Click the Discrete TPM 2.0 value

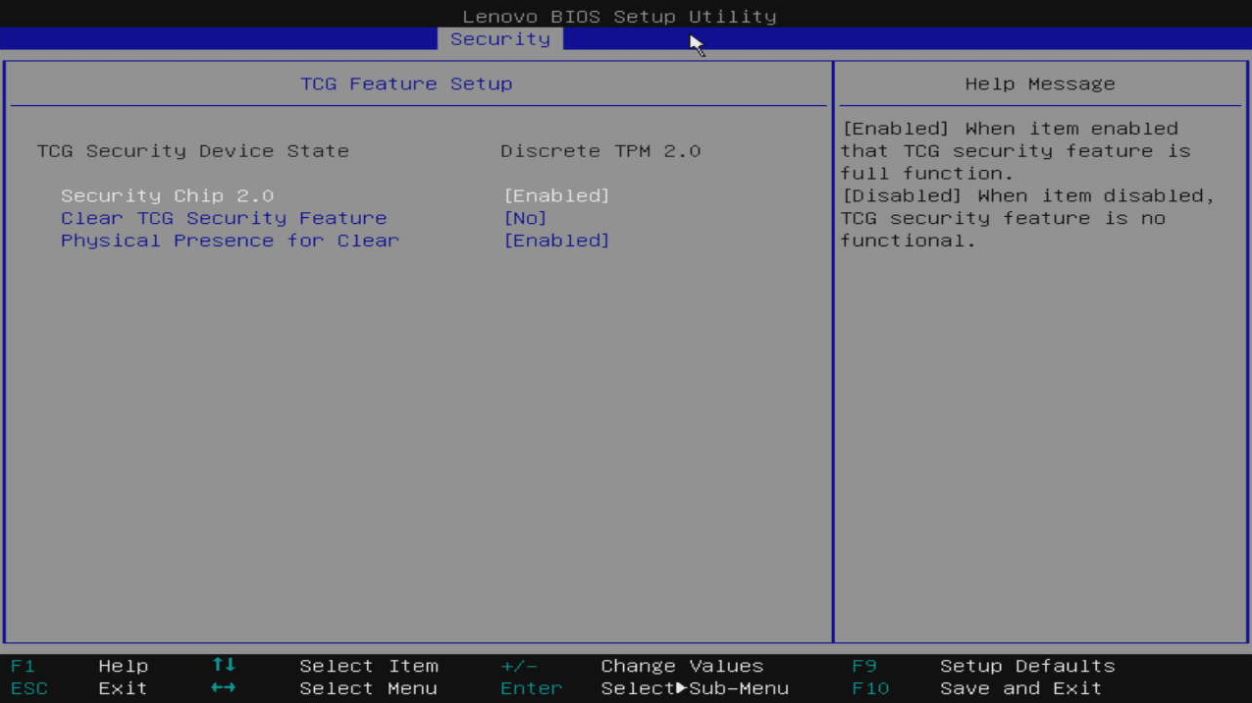600,151
